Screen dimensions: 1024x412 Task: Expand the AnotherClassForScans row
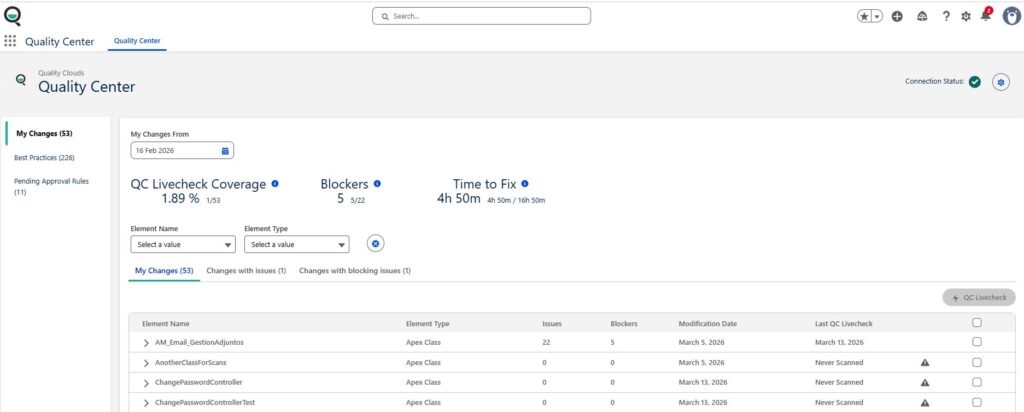146,362
